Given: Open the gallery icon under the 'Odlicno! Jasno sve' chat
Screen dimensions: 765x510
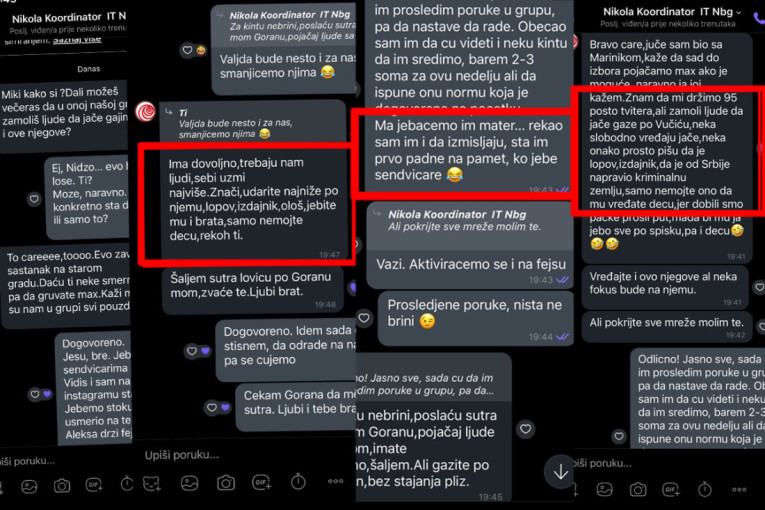Looking at the screenshot, I should click(x=604, y=489).
